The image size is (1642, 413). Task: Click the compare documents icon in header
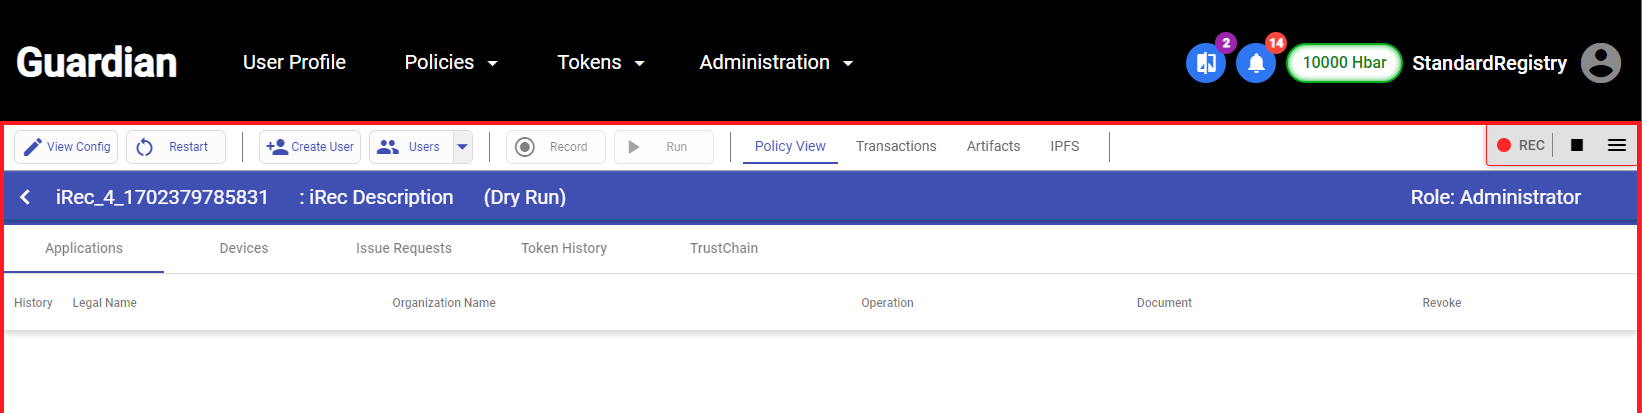(1205, 63)
